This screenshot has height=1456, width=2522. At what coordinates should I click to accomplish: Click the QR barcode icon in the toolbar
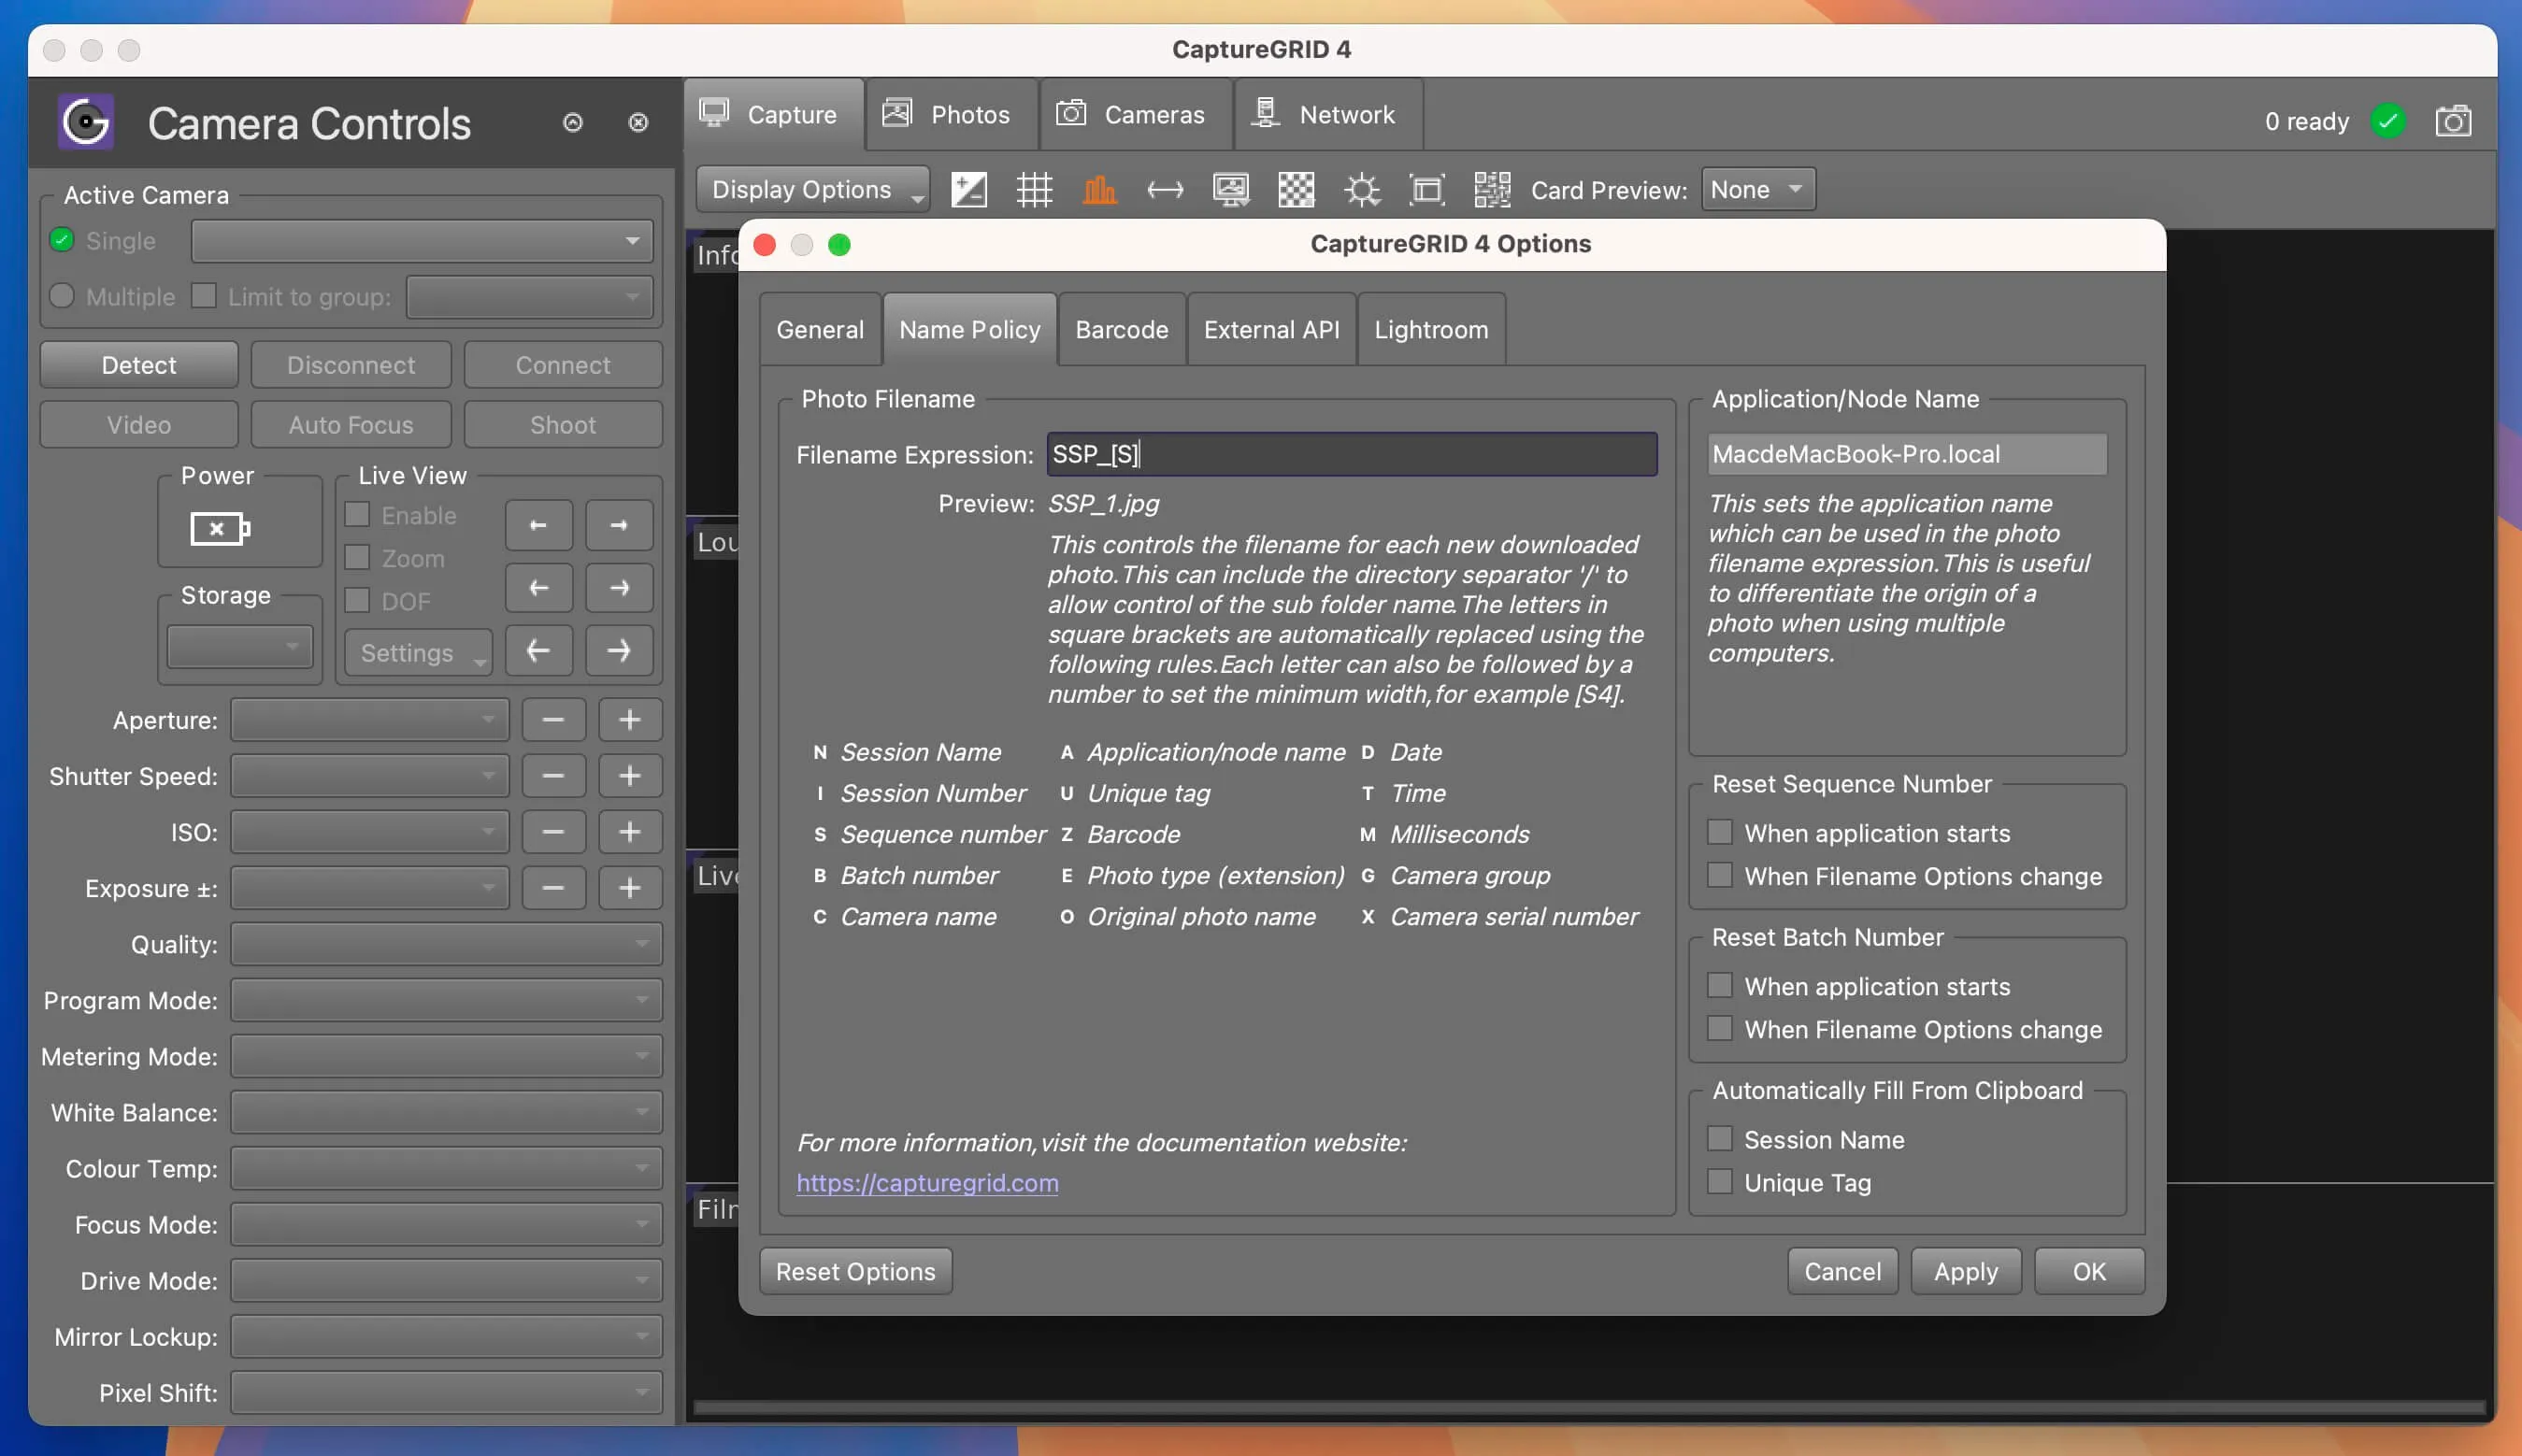coord(1492,189)
